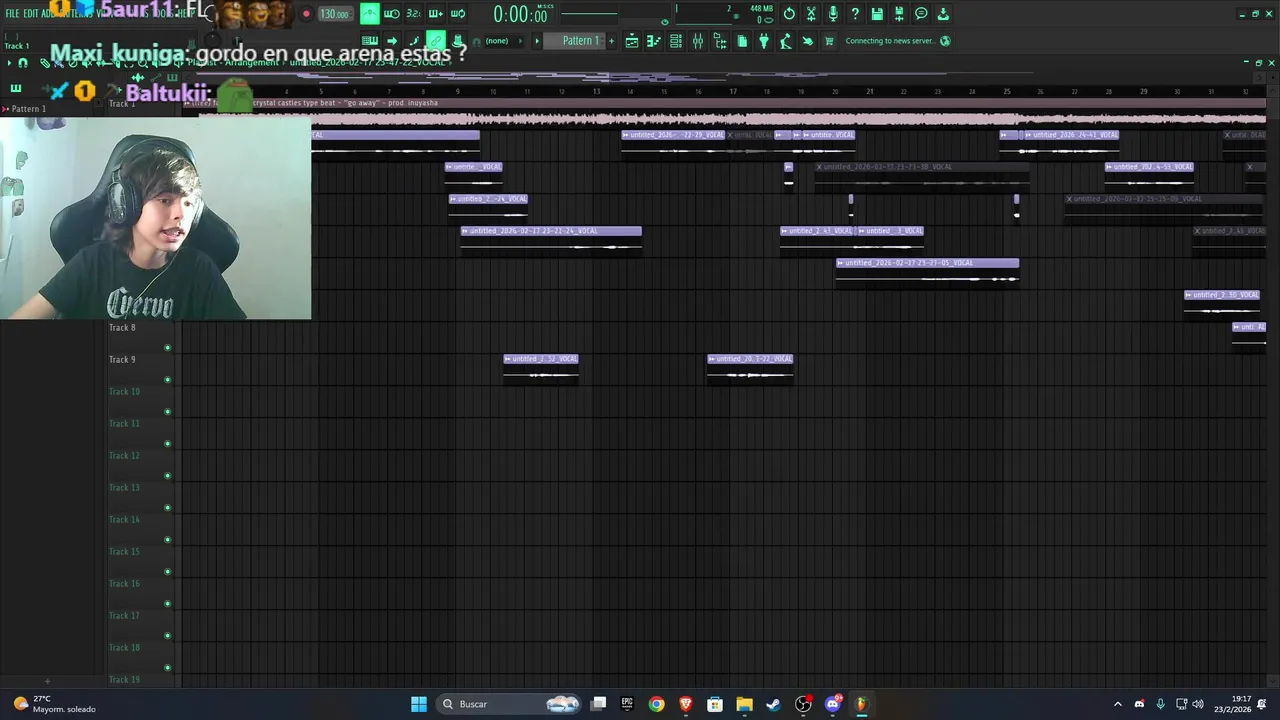Click the 130 tempo field
The height and width of the screenshot is (720, 1280).
click(334, 14)
